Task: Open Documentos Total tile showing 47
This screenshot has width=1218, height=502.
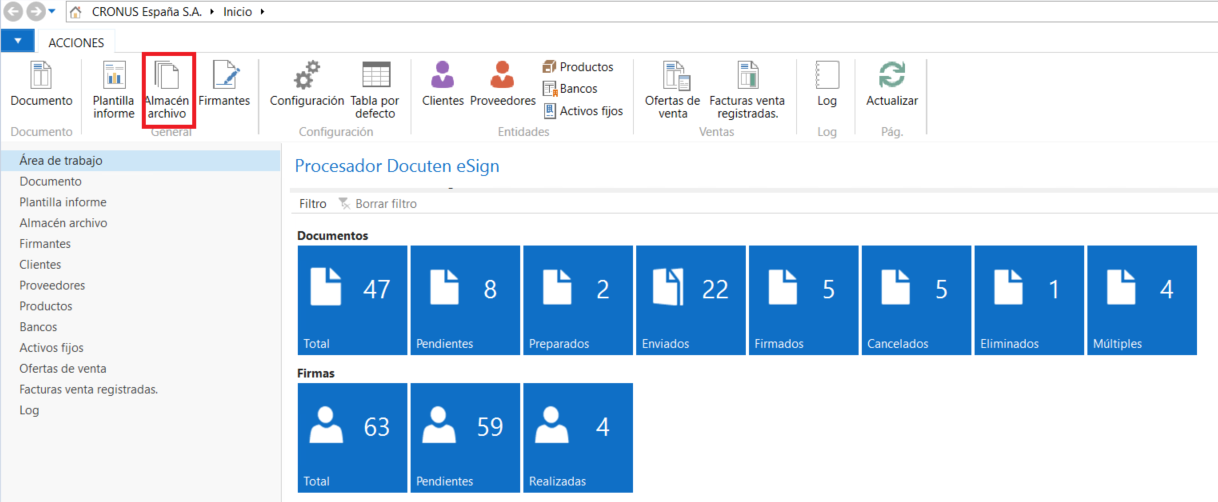Action: (352, 300)
